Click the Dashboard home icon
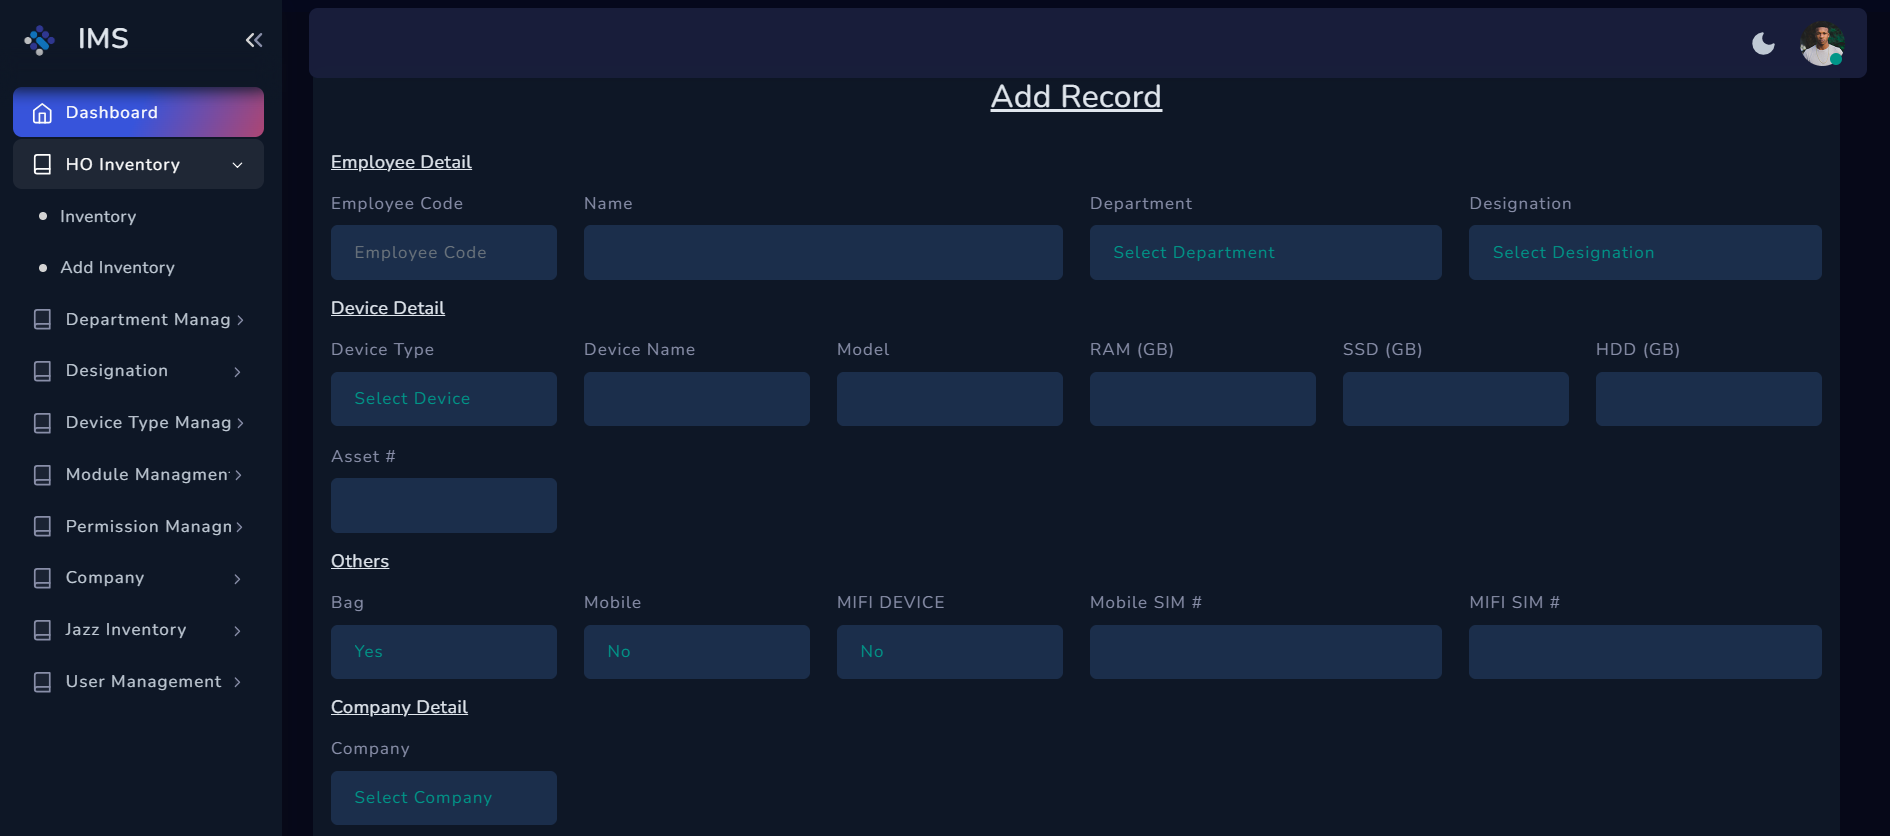The height and width of the screenshot is (836, 1890). (x=42, y=113)
